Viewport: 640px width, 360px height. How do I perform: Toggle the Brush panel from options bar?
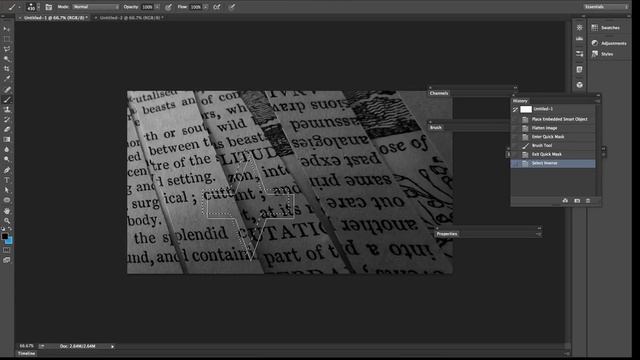pos(49,7)
